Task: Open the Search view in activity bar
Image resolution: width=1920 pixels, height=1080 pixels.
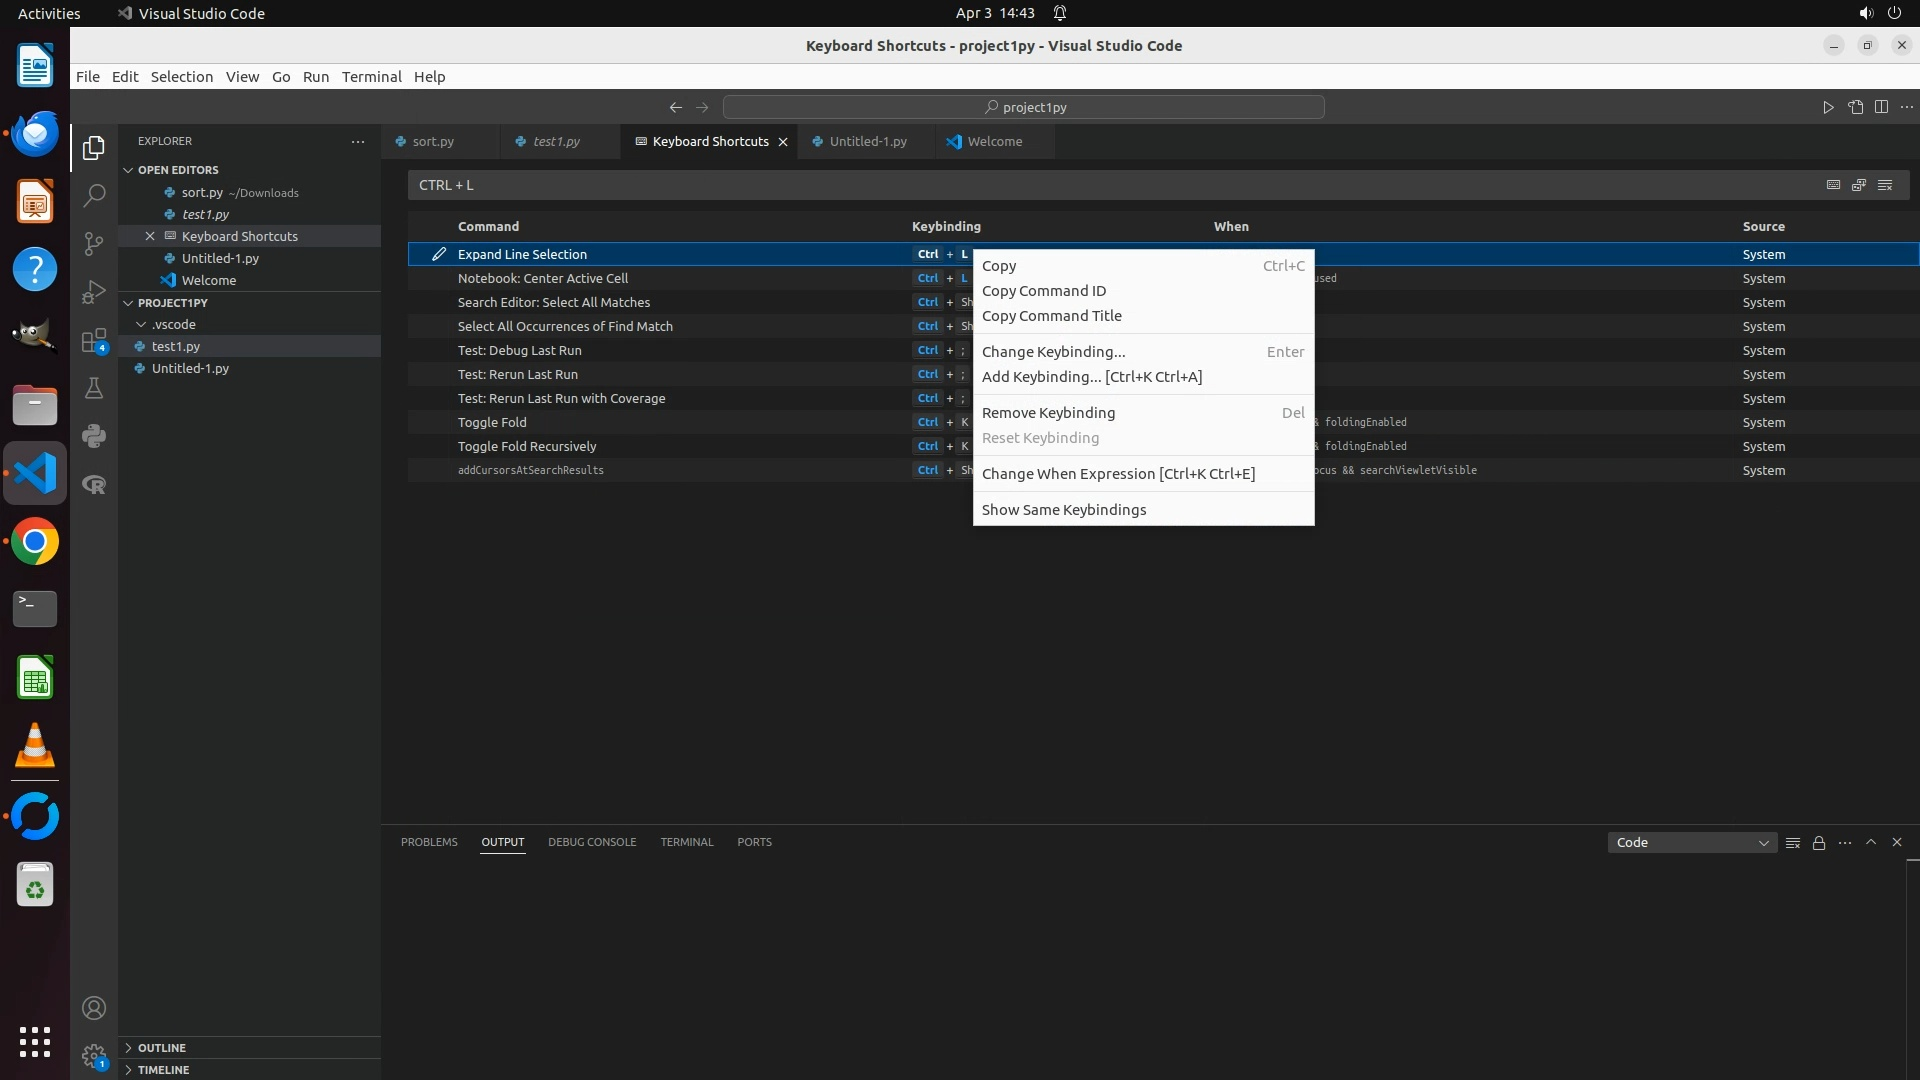Action: pyautogui.click(x=94, y=196)
